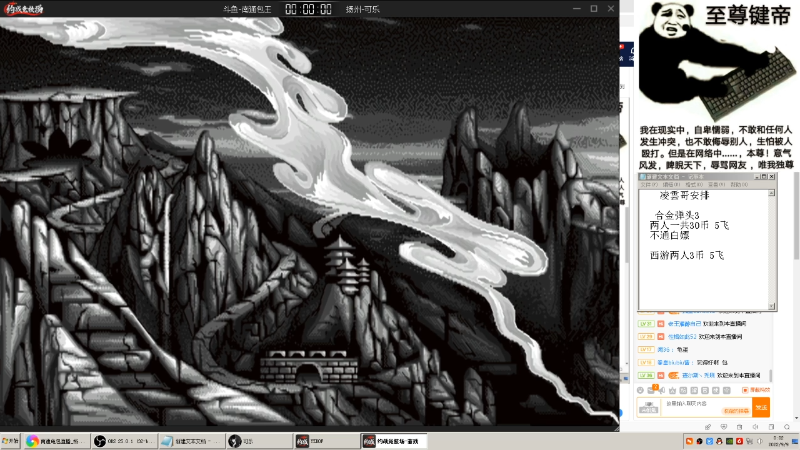Toggle the orange effects option beside chat toolbar
The width and height of the screenshot is (800, 450).
pyautogui.click(x=756, y=390)
